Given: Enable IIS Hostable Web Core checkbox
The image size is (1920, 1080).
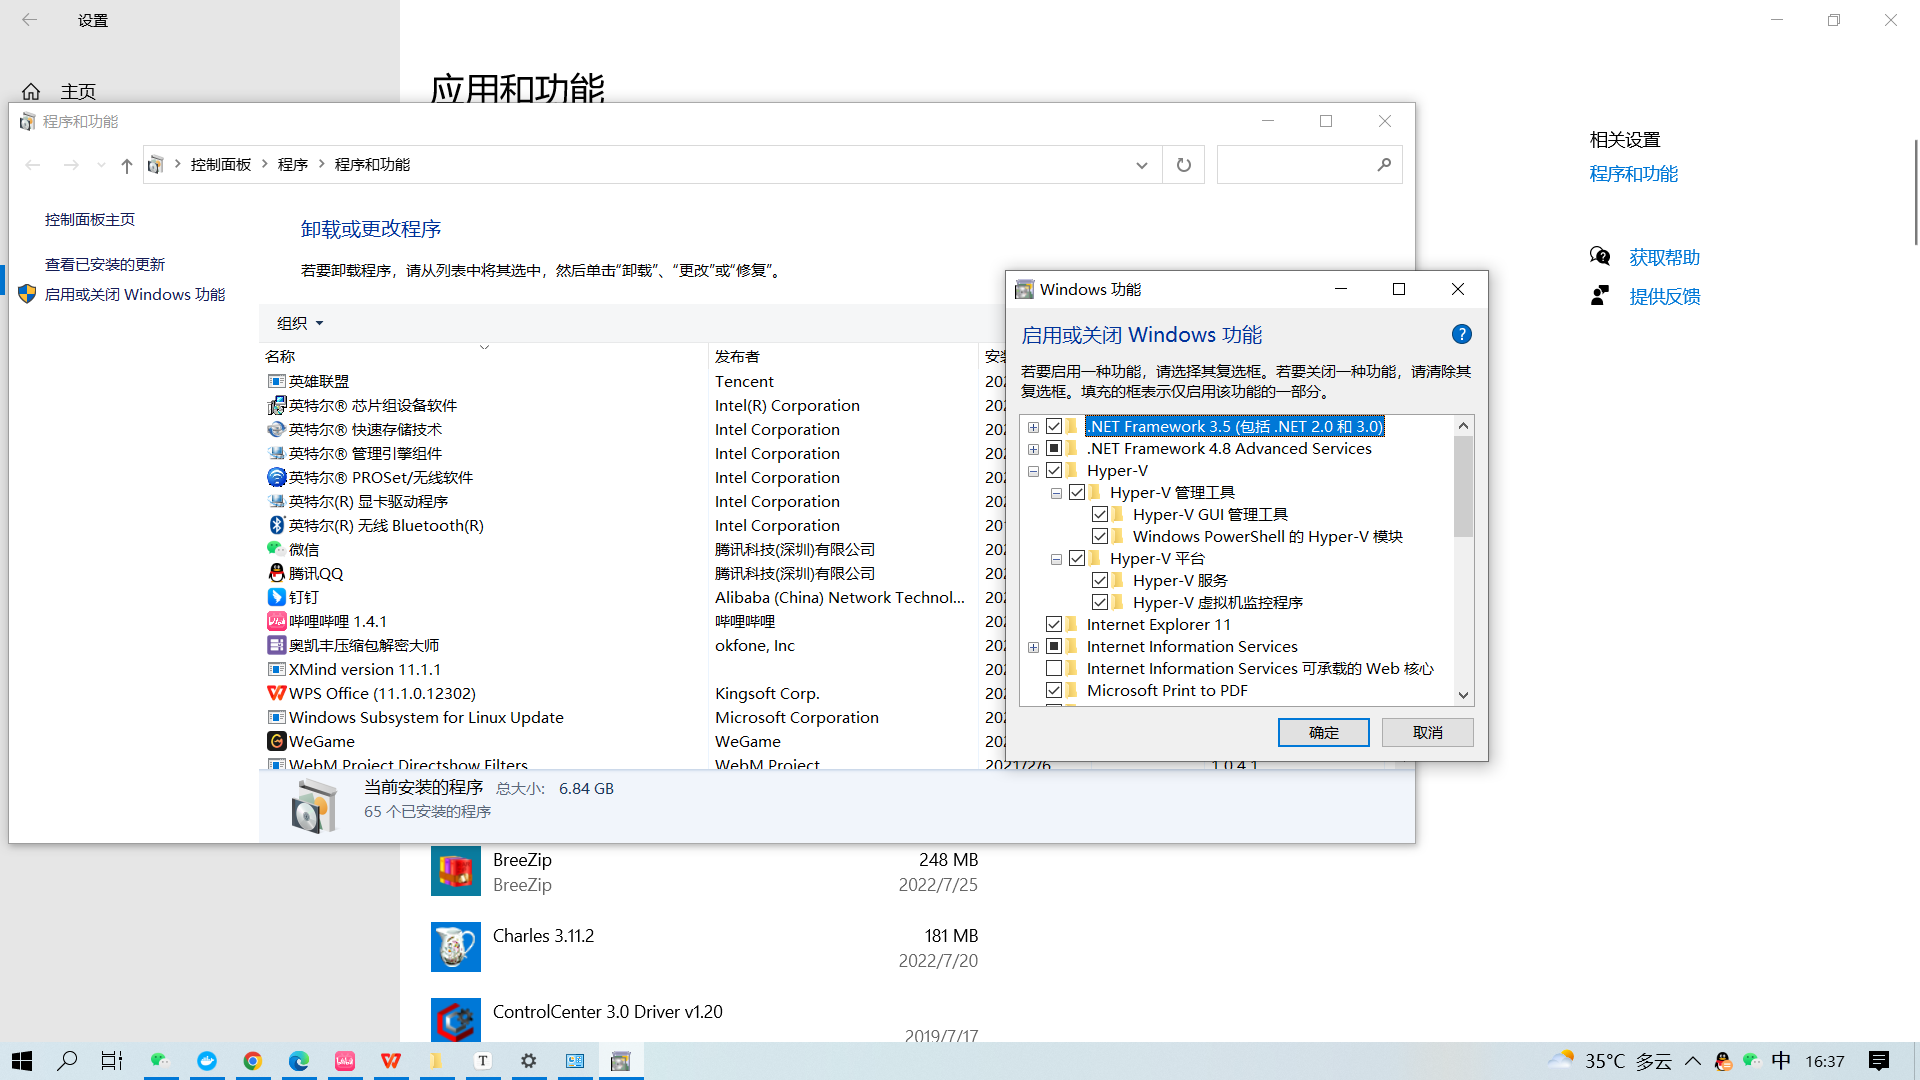Looking at the screenshot, I should (1054, 668).
